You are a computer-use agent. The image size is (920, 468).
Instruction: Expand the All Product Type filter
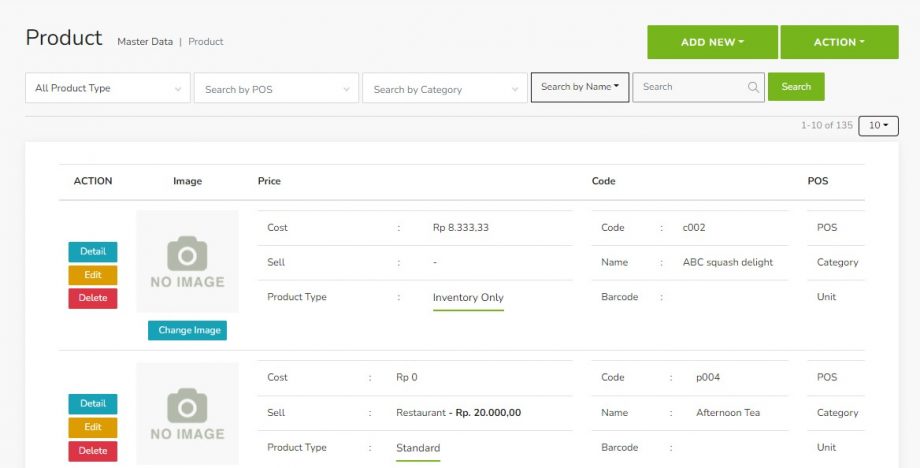pos(108,88)
